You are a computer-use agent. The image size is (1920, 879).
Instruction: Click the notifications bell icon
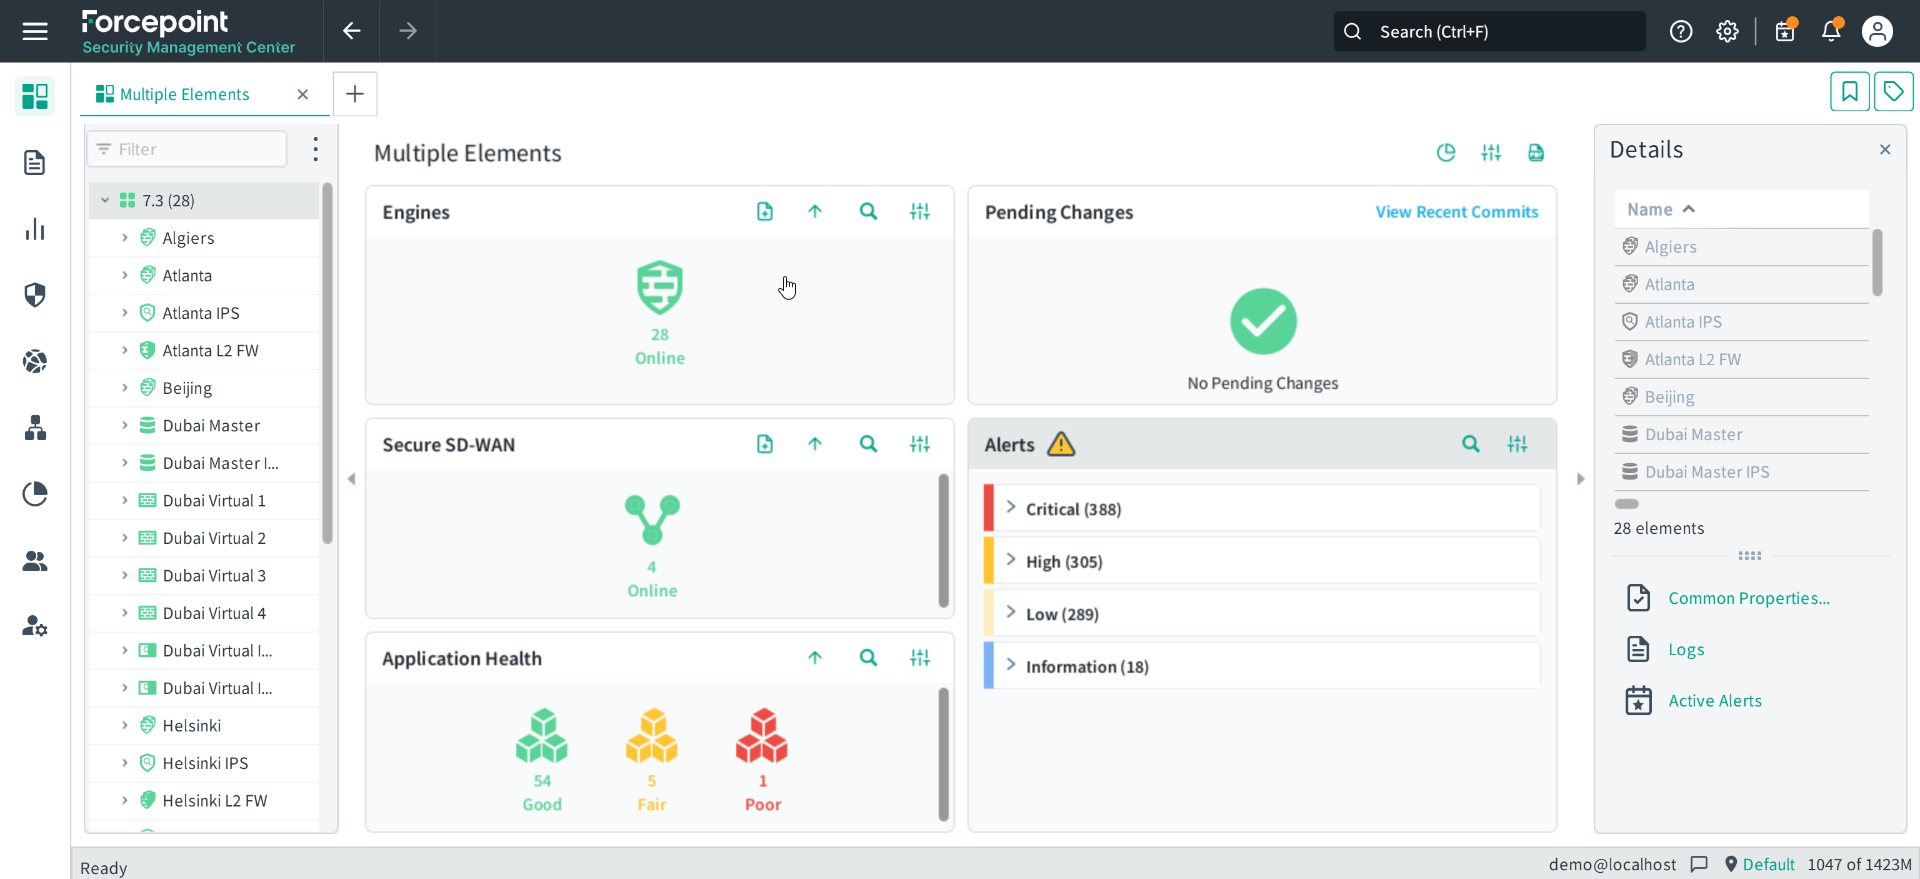(1831, 31)
